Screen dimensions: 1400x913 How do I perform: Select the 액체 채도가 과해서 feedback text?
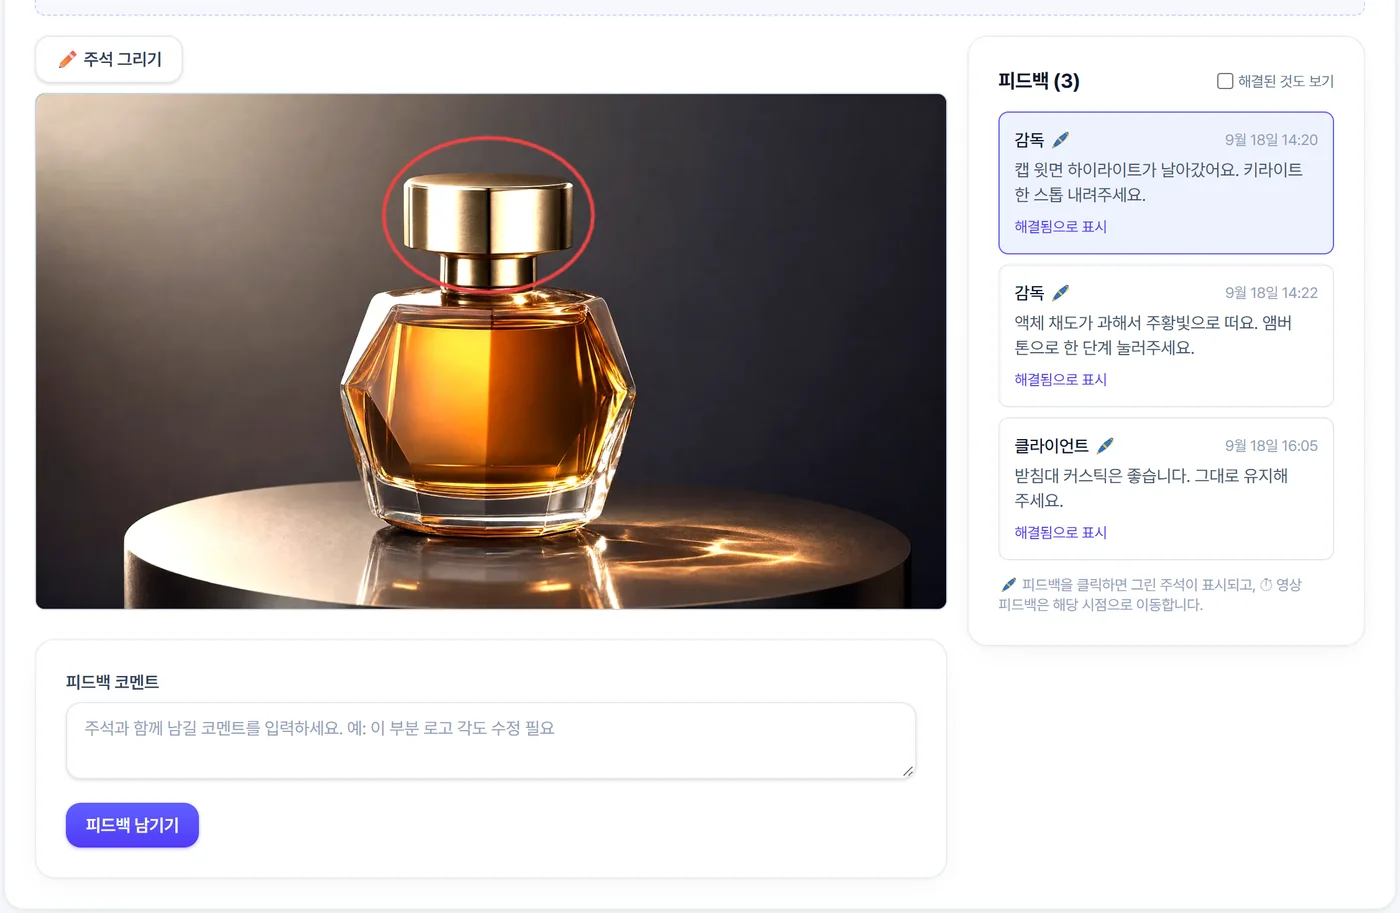click(x=1153, y=335)
